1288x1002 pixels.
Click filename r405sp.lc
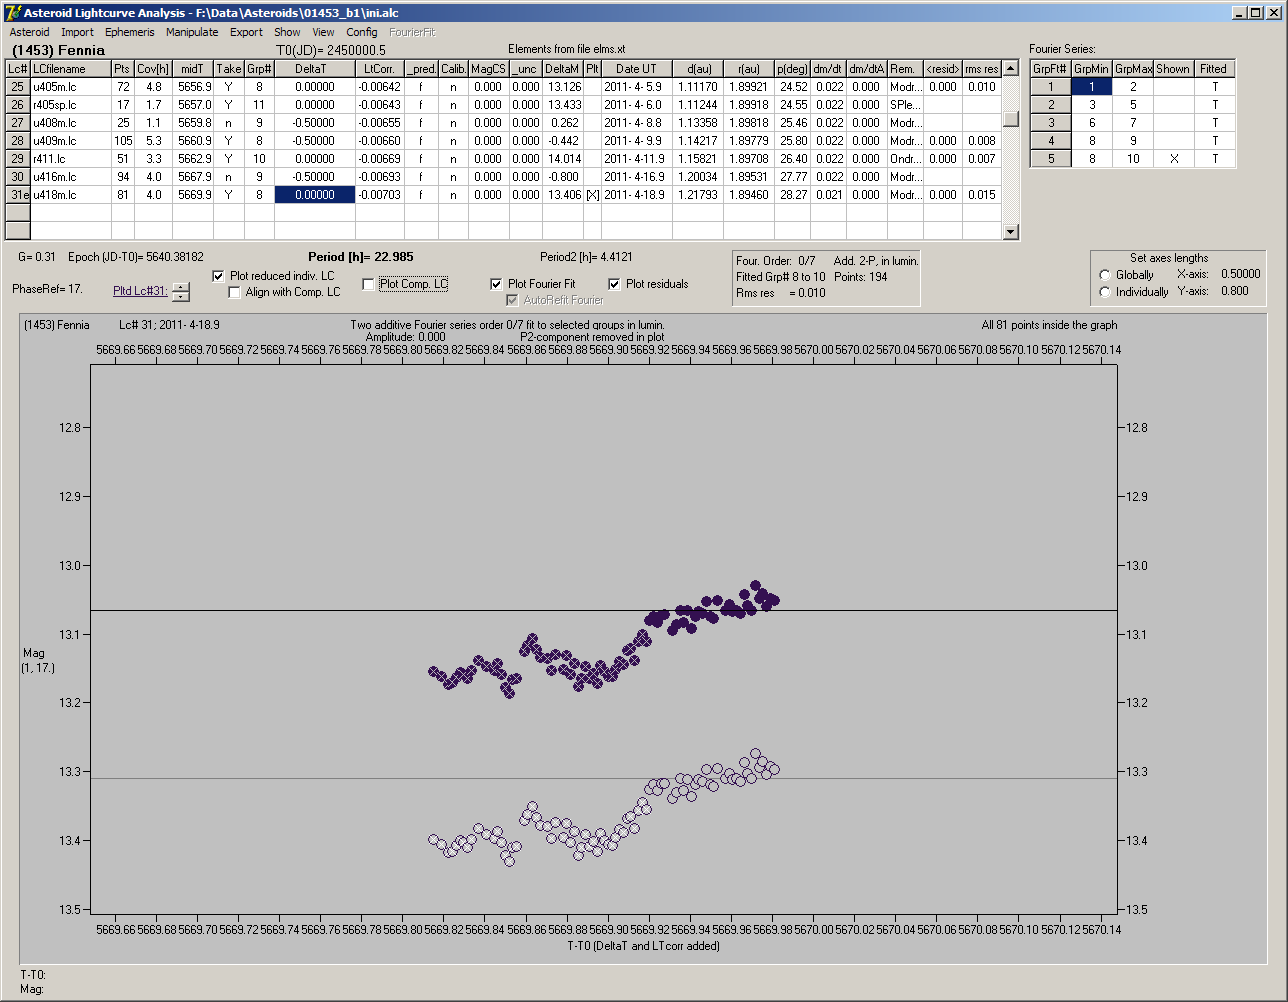[x=70, y=105]
